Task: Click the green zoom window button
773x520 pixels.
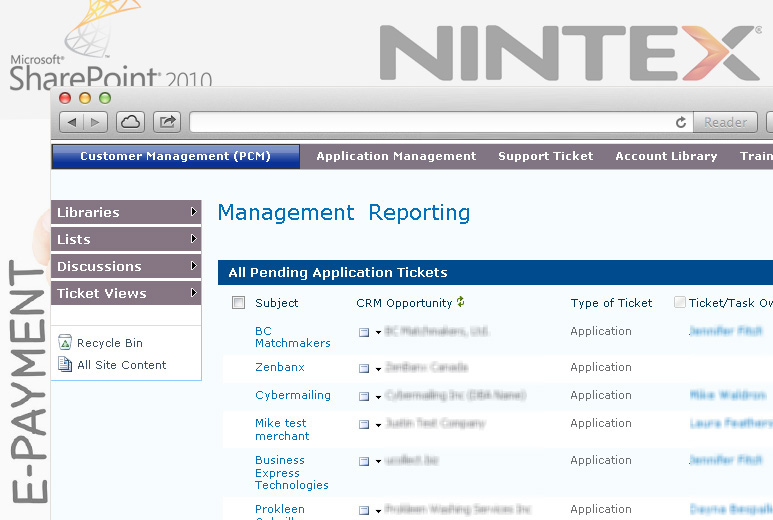Action: tap(105, 98)
